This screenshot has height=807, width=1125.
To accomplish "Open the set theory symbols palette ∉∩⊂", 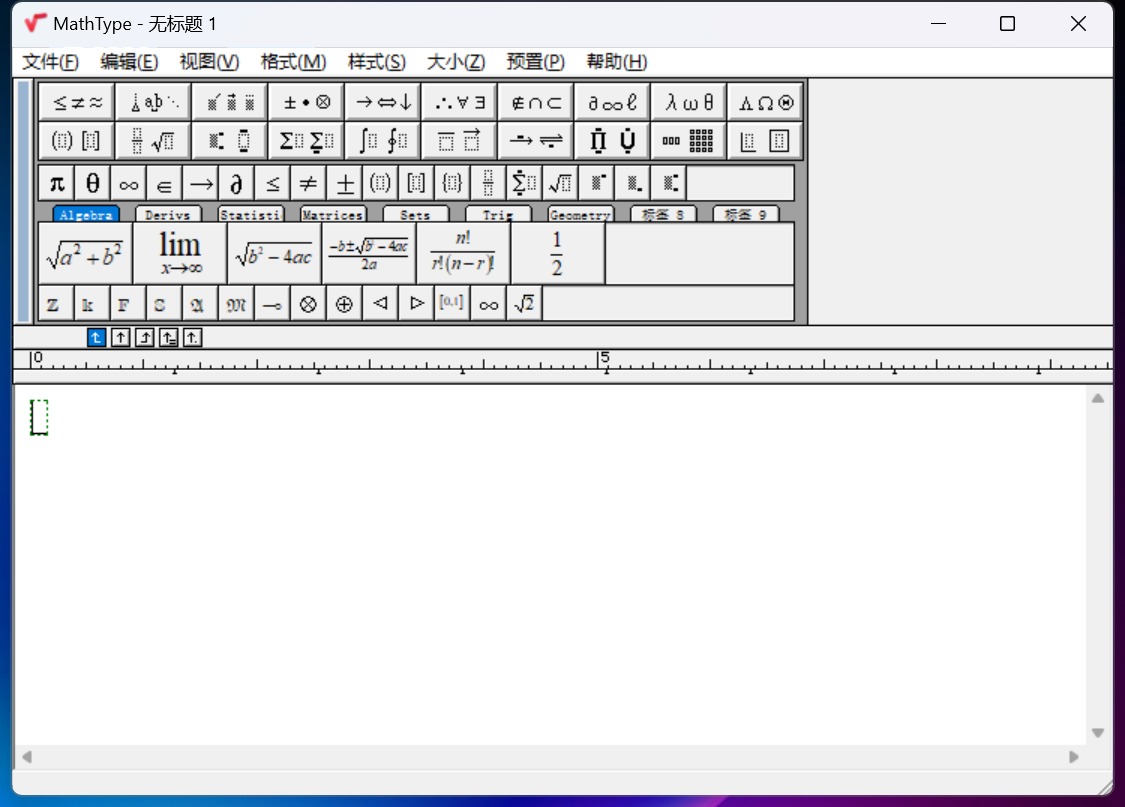I will click(536, 103).
